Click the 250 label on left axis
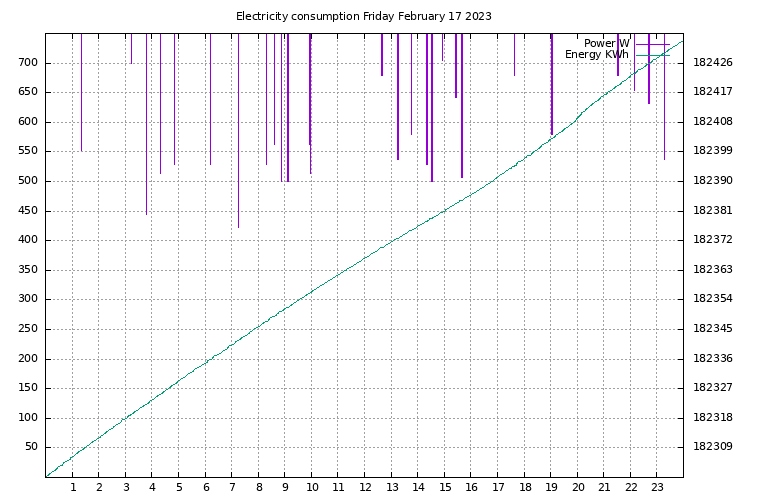768x500 pixels. pyautogui.click(x=27, y=329)
